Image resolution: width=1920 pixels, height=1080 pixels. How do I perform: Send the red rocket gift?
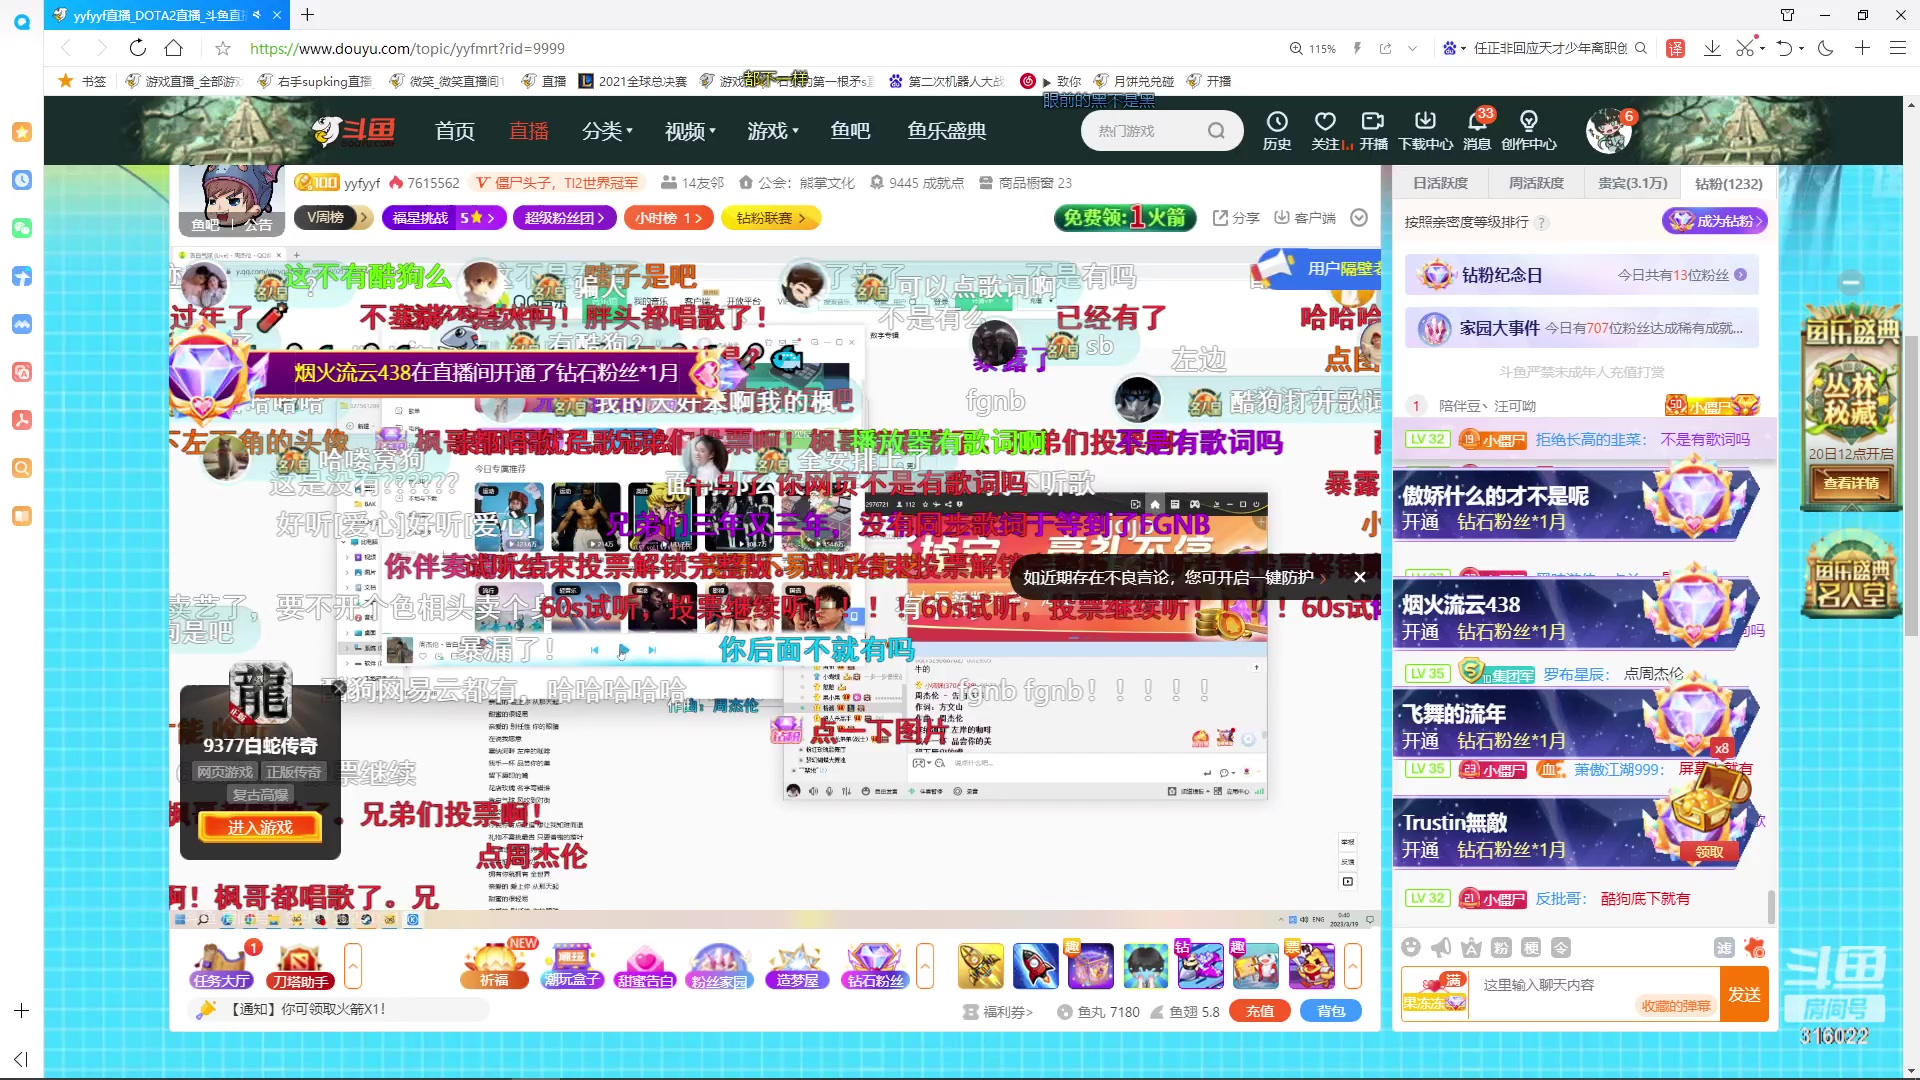point(1036,966)
